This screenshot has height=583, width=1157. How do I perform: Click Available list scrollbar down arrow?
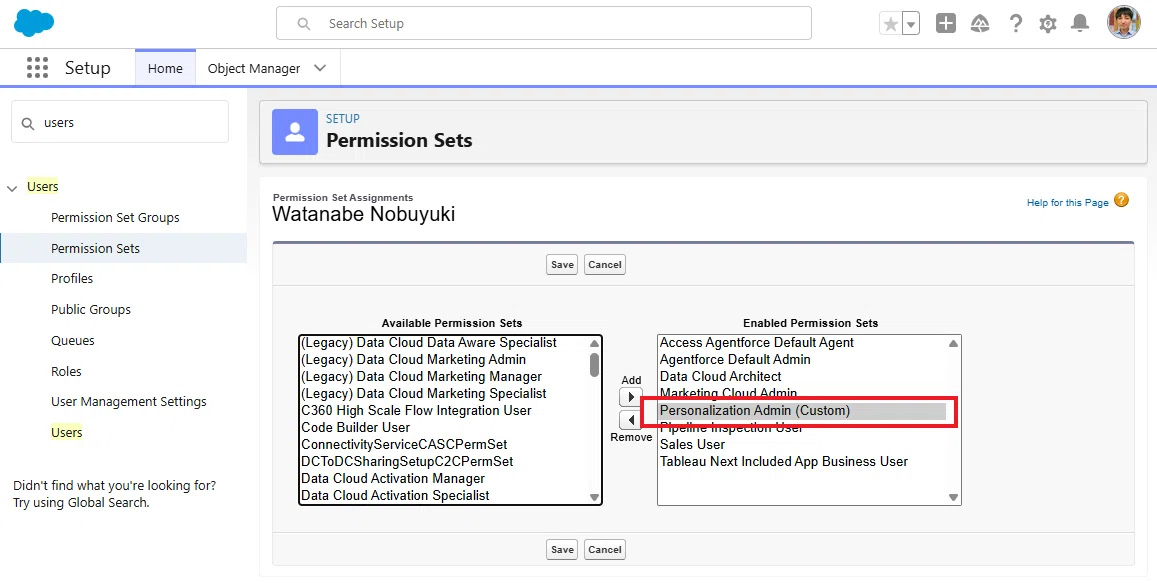pos(595,498)
